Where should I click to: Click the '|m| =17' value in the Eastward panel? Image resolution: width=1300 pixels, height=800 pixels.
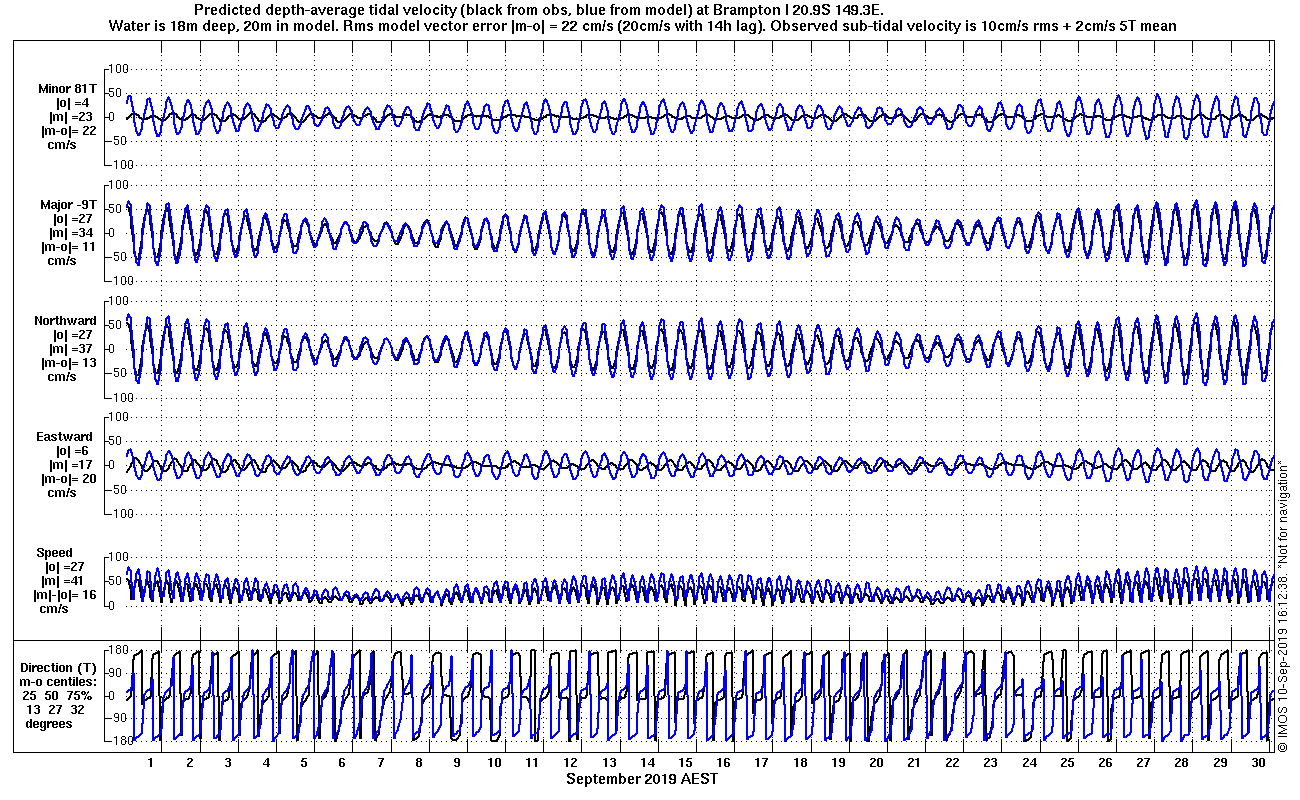[70, 465]
